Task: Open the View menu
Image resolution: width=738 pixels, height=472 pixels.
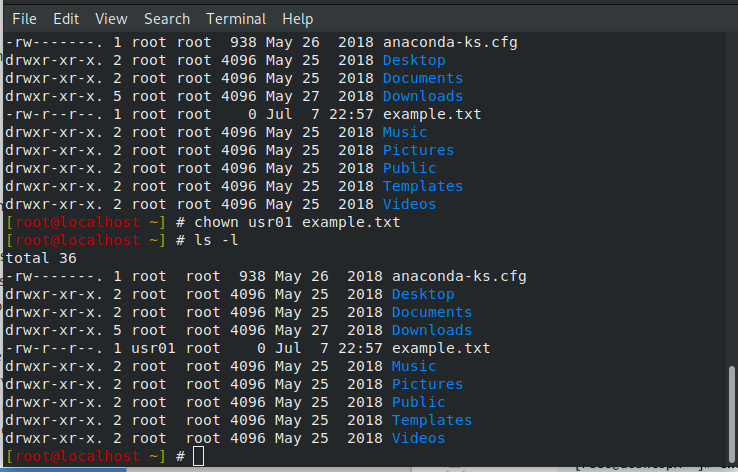Action: [x=111, y=19]
